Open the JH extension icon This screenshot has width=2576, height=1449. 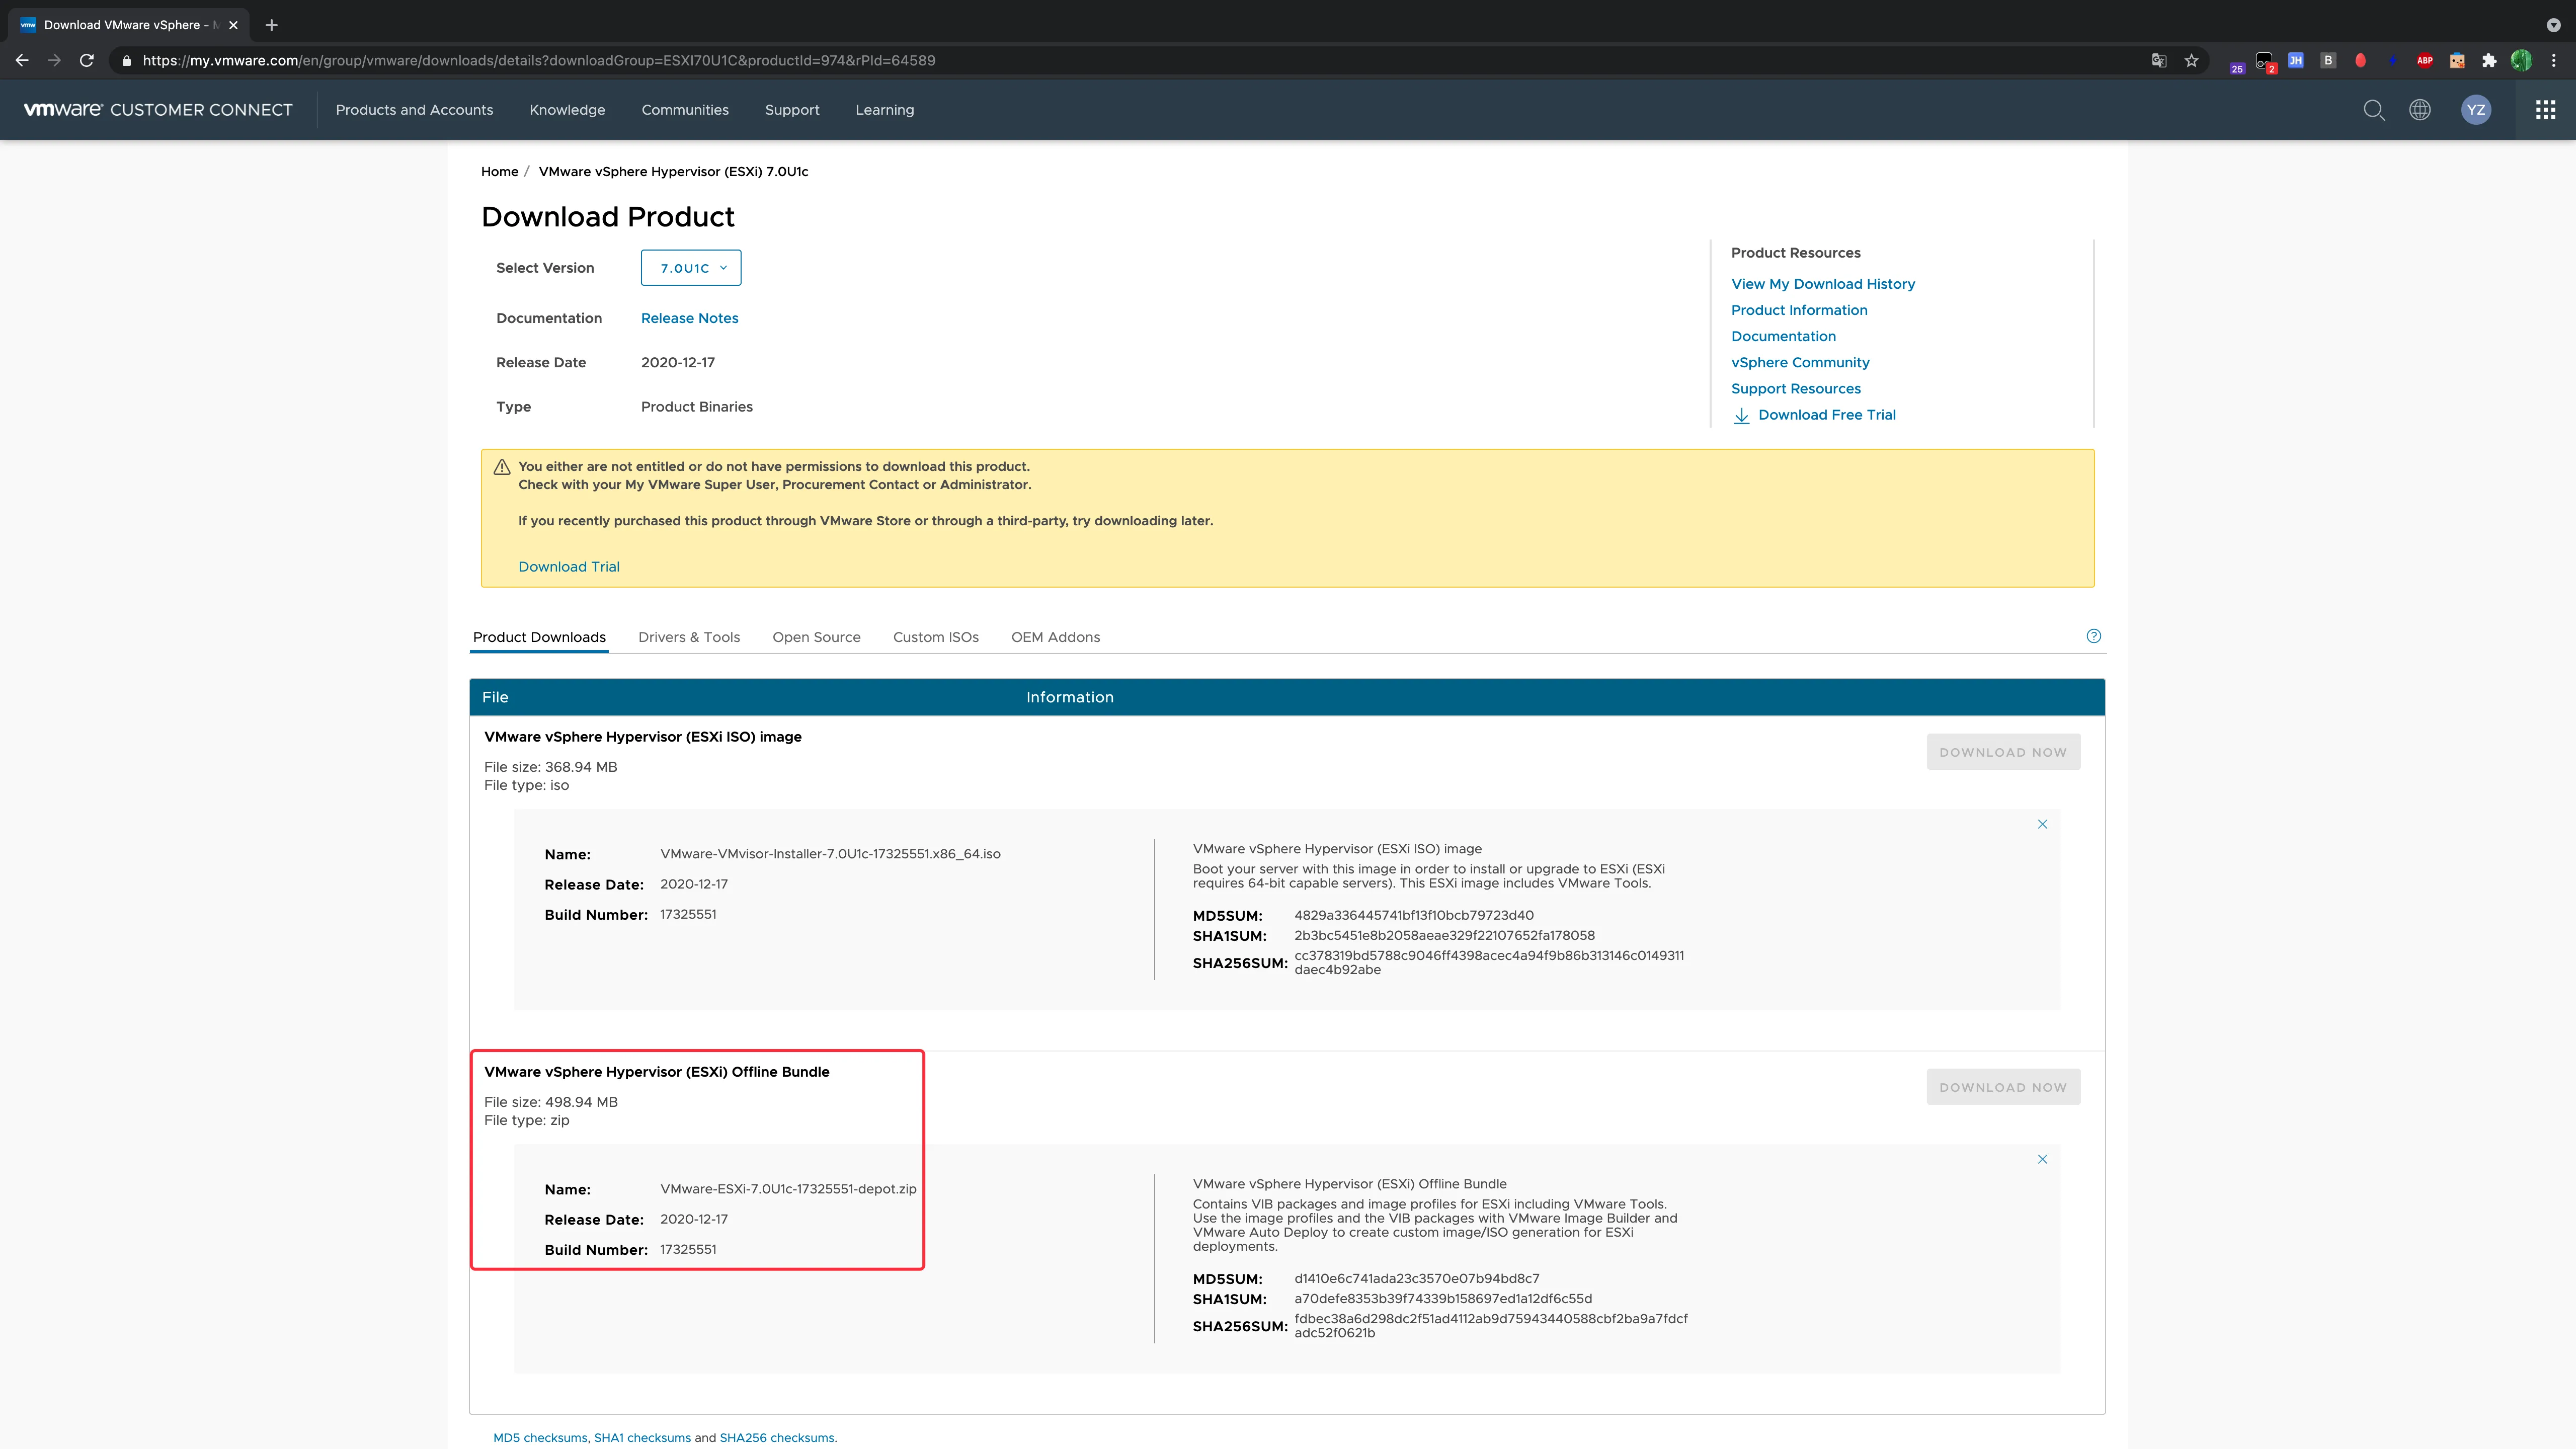click(x=2296, y=61)
